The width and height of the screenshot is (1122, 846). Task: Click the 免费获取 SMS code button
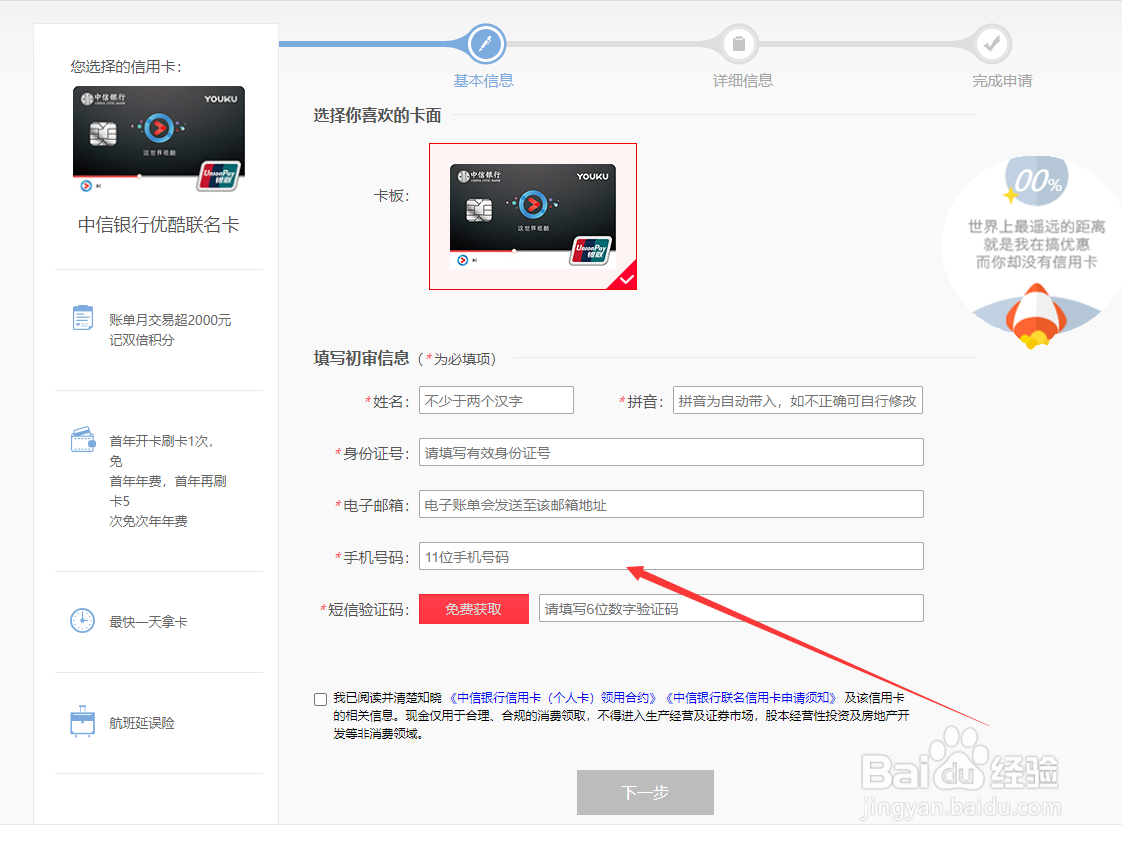pos(474,609)
